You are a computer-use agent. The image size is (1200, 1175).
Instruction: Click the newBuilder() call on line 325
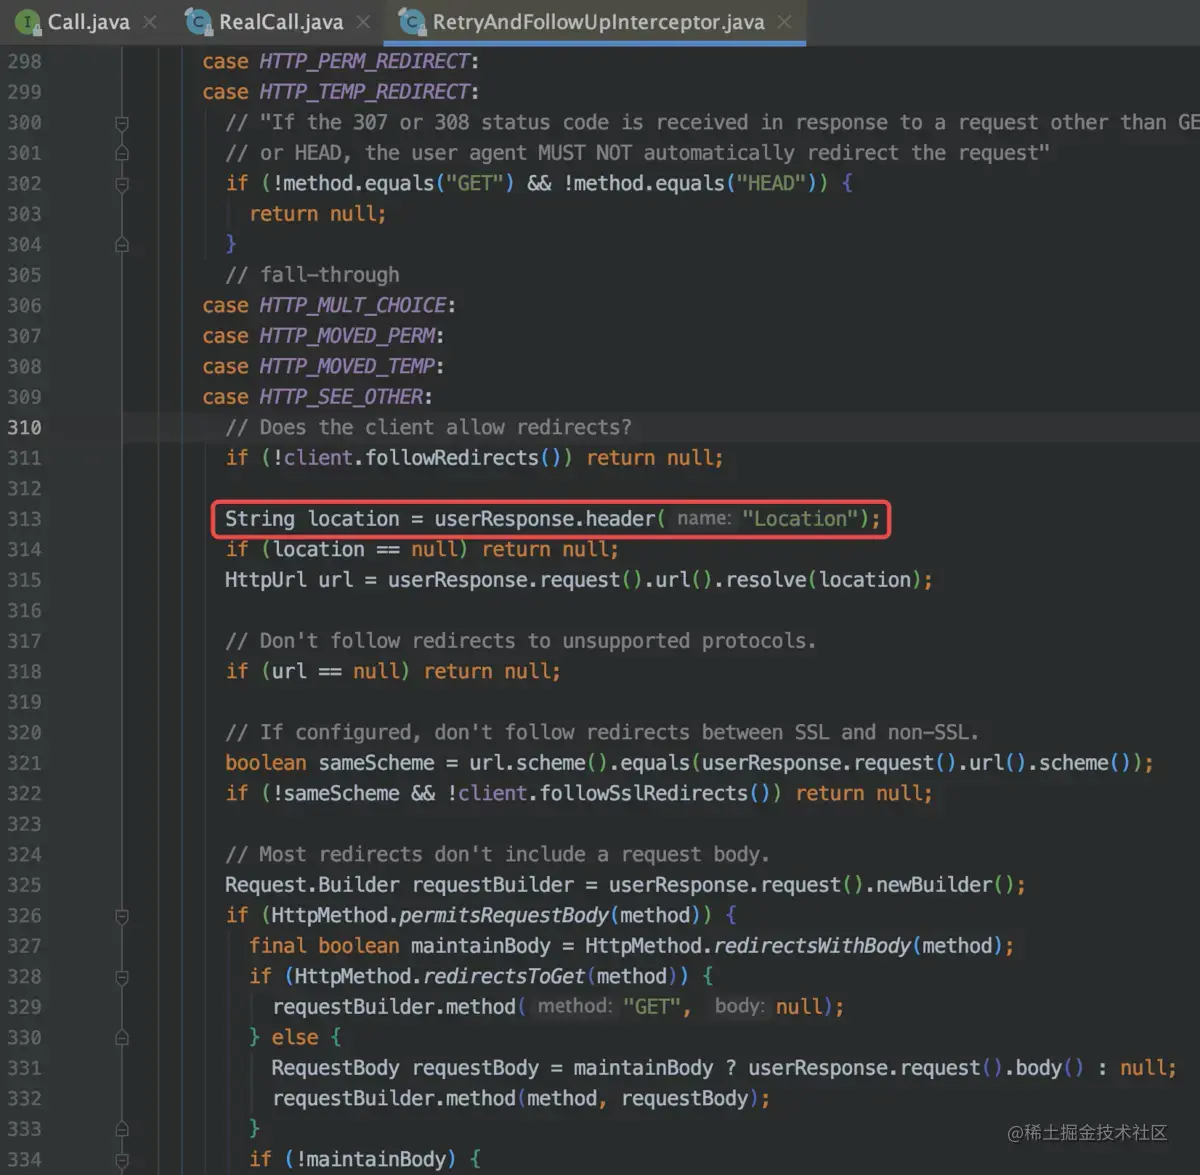tap(946, 885)
